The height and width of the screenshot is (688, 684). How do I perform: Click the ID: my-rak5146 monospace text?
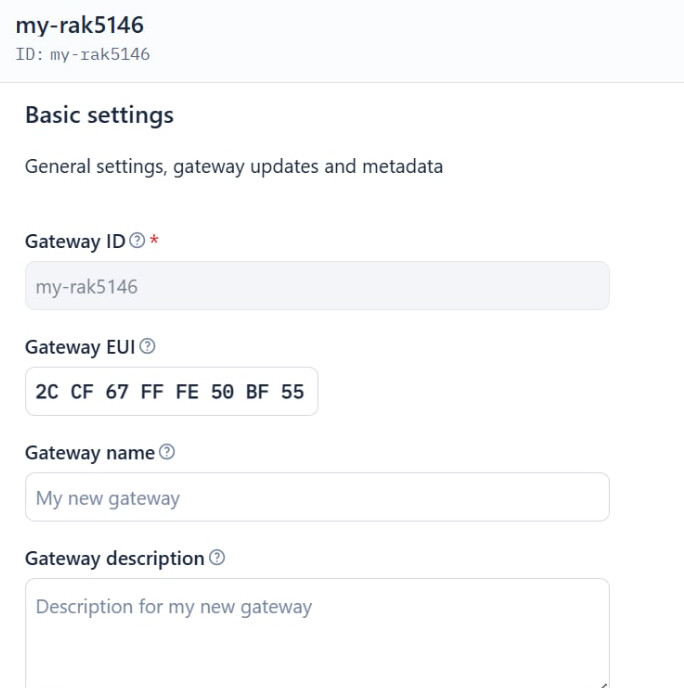click(x=82, y=55)
